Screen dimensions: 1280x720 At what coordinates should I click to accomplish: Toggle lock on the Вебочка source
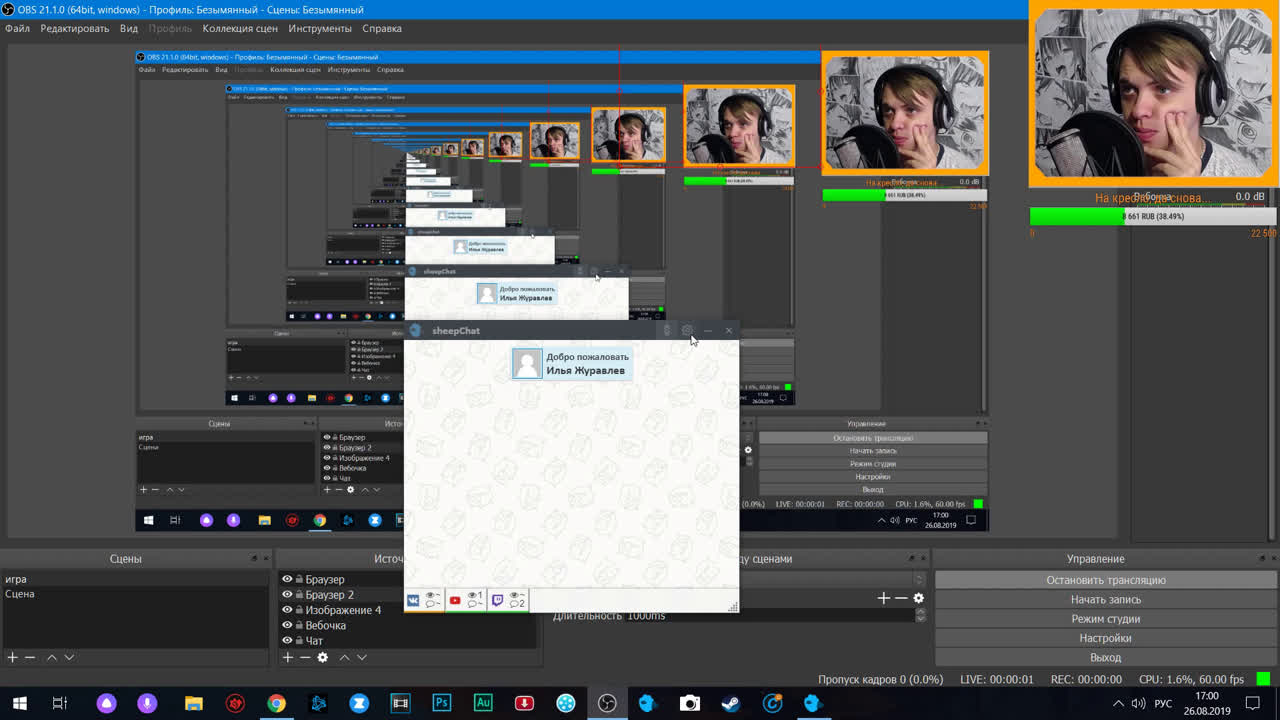click(299, 625)
